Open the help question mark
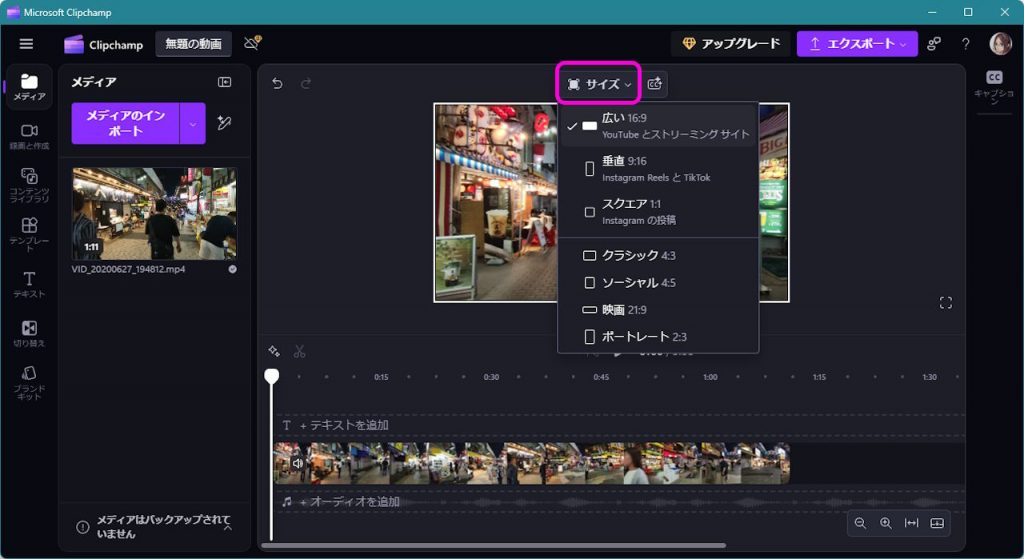Viewport: 1024px width, 559px height. point(965,44)
